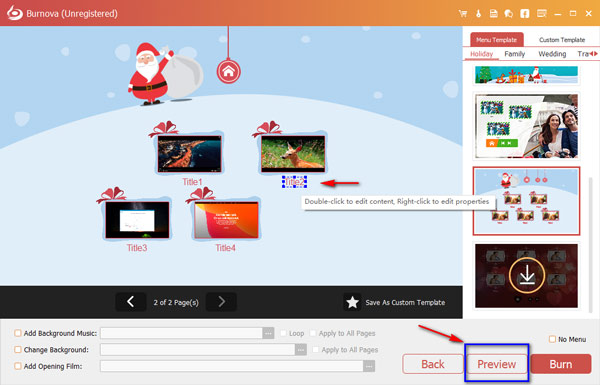600x385 pixels.
Task: Click the Title3 text label
Action: point(137,248)
